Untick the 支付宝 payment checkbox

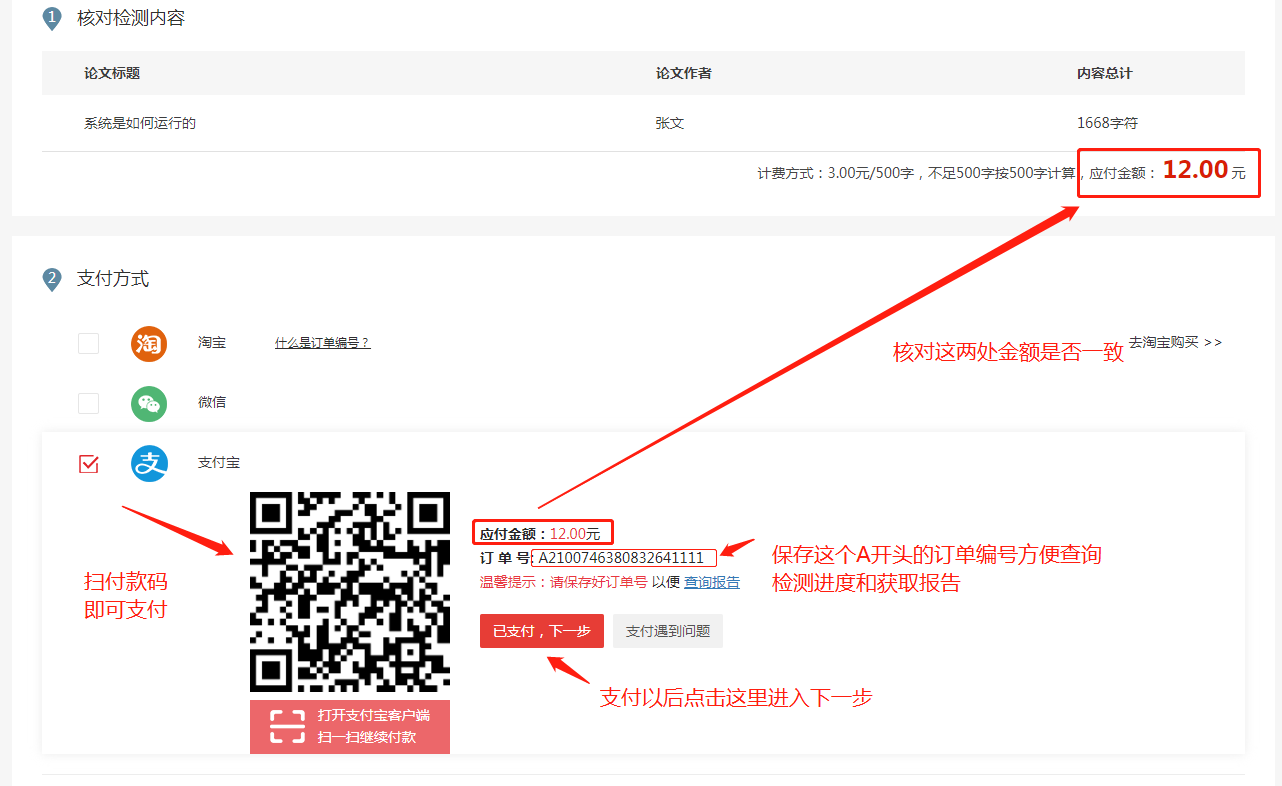click(89, 463)
